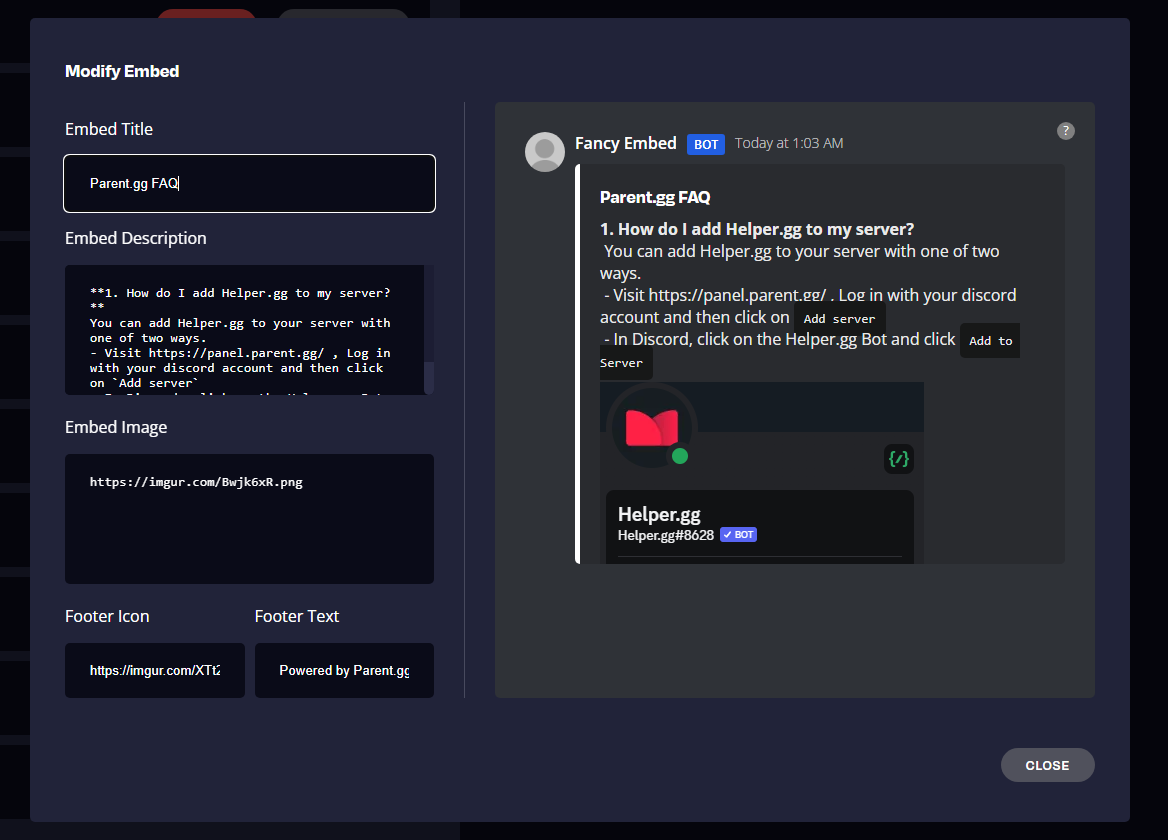The height and width of the screenshot is (840, 1168).
Task: Click the Modify Embed dialog heading
Action: 122,71
